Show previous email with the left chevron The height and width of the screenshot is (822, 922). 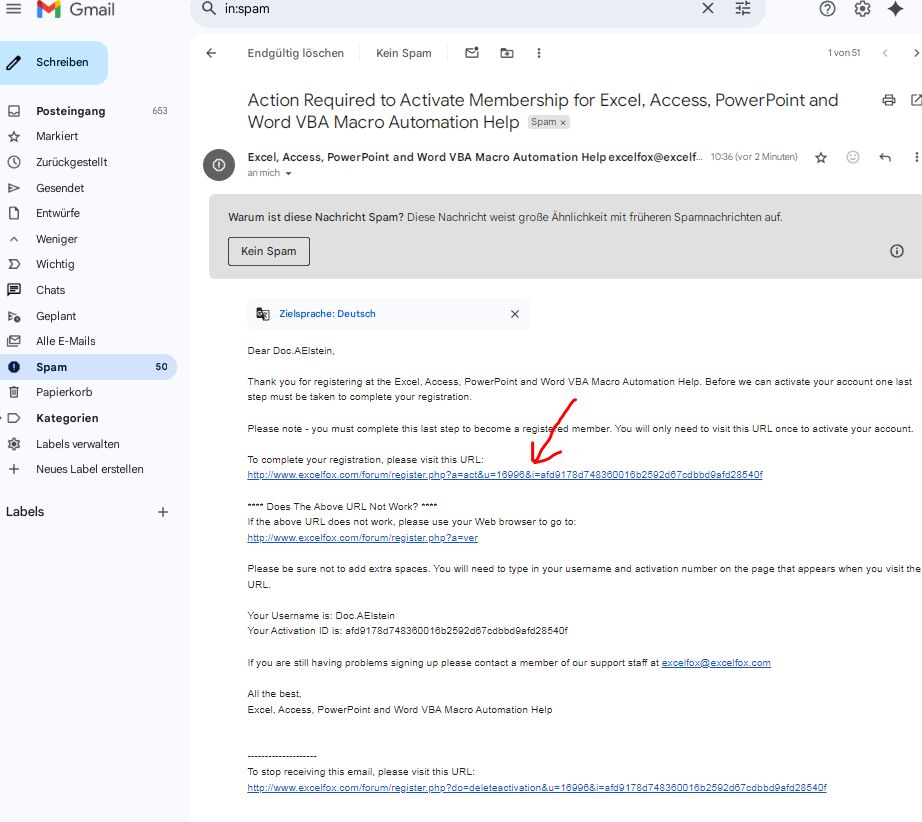(x=884, y=53)
